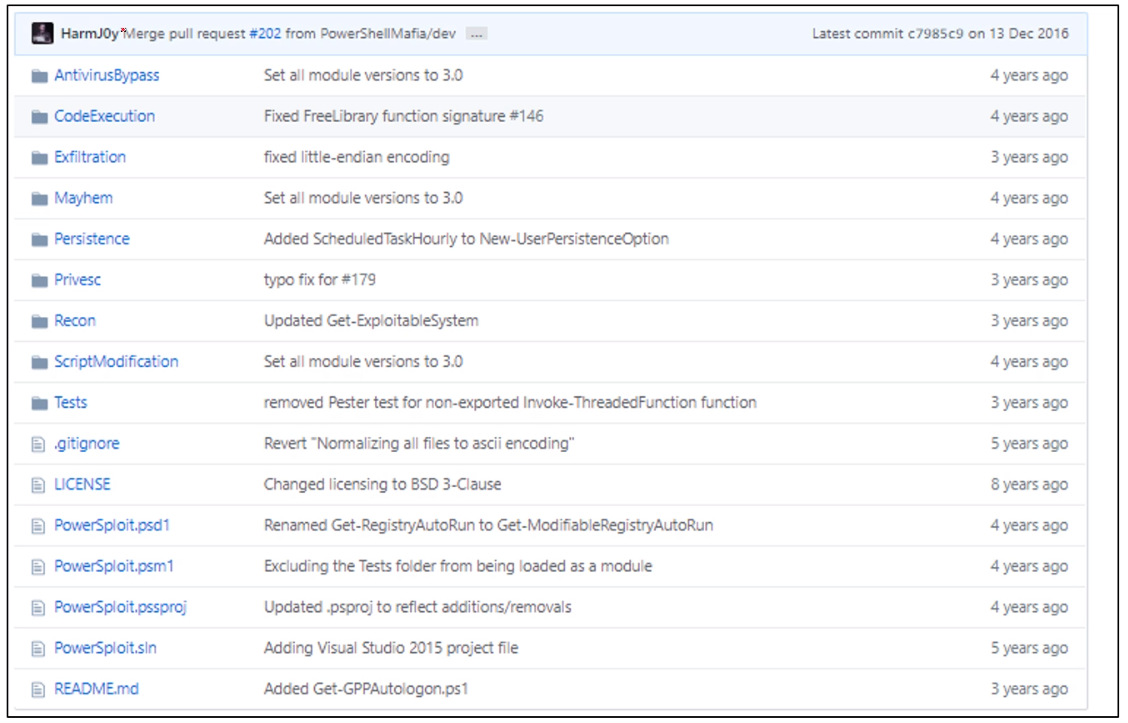Open the Persistence folder
1128x723 pixels.
(x=92, y=240)
